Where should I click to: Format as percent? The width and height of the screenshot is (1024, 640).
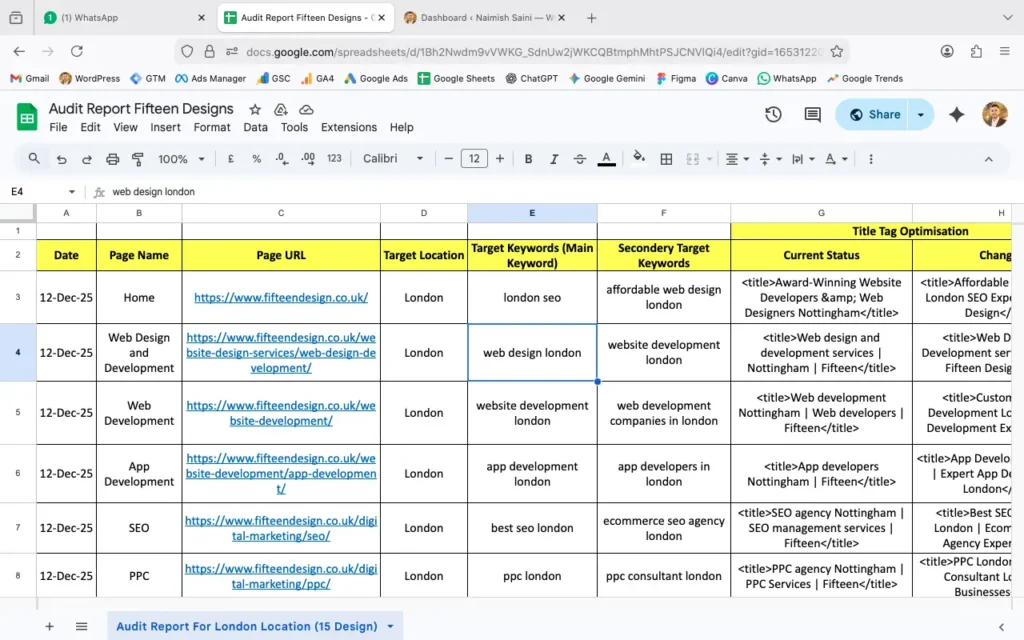pyautogui.click(x=257, y=159)
